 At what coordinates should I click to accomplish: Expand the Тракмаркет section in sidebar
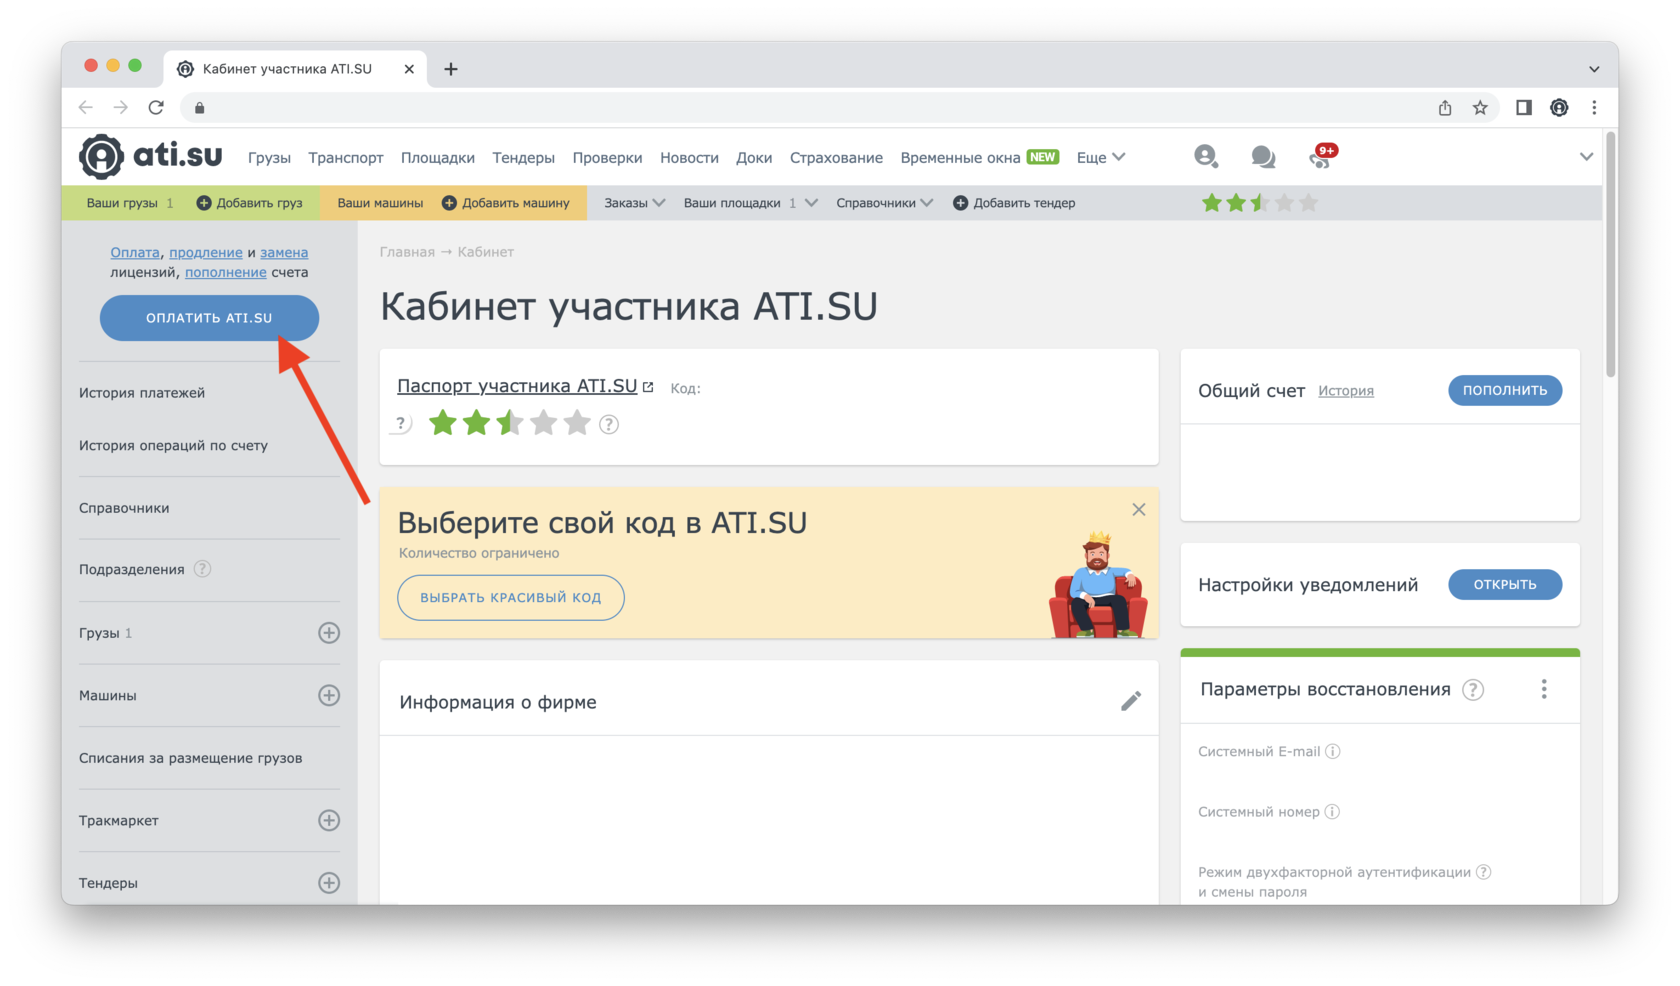[329, 820]
